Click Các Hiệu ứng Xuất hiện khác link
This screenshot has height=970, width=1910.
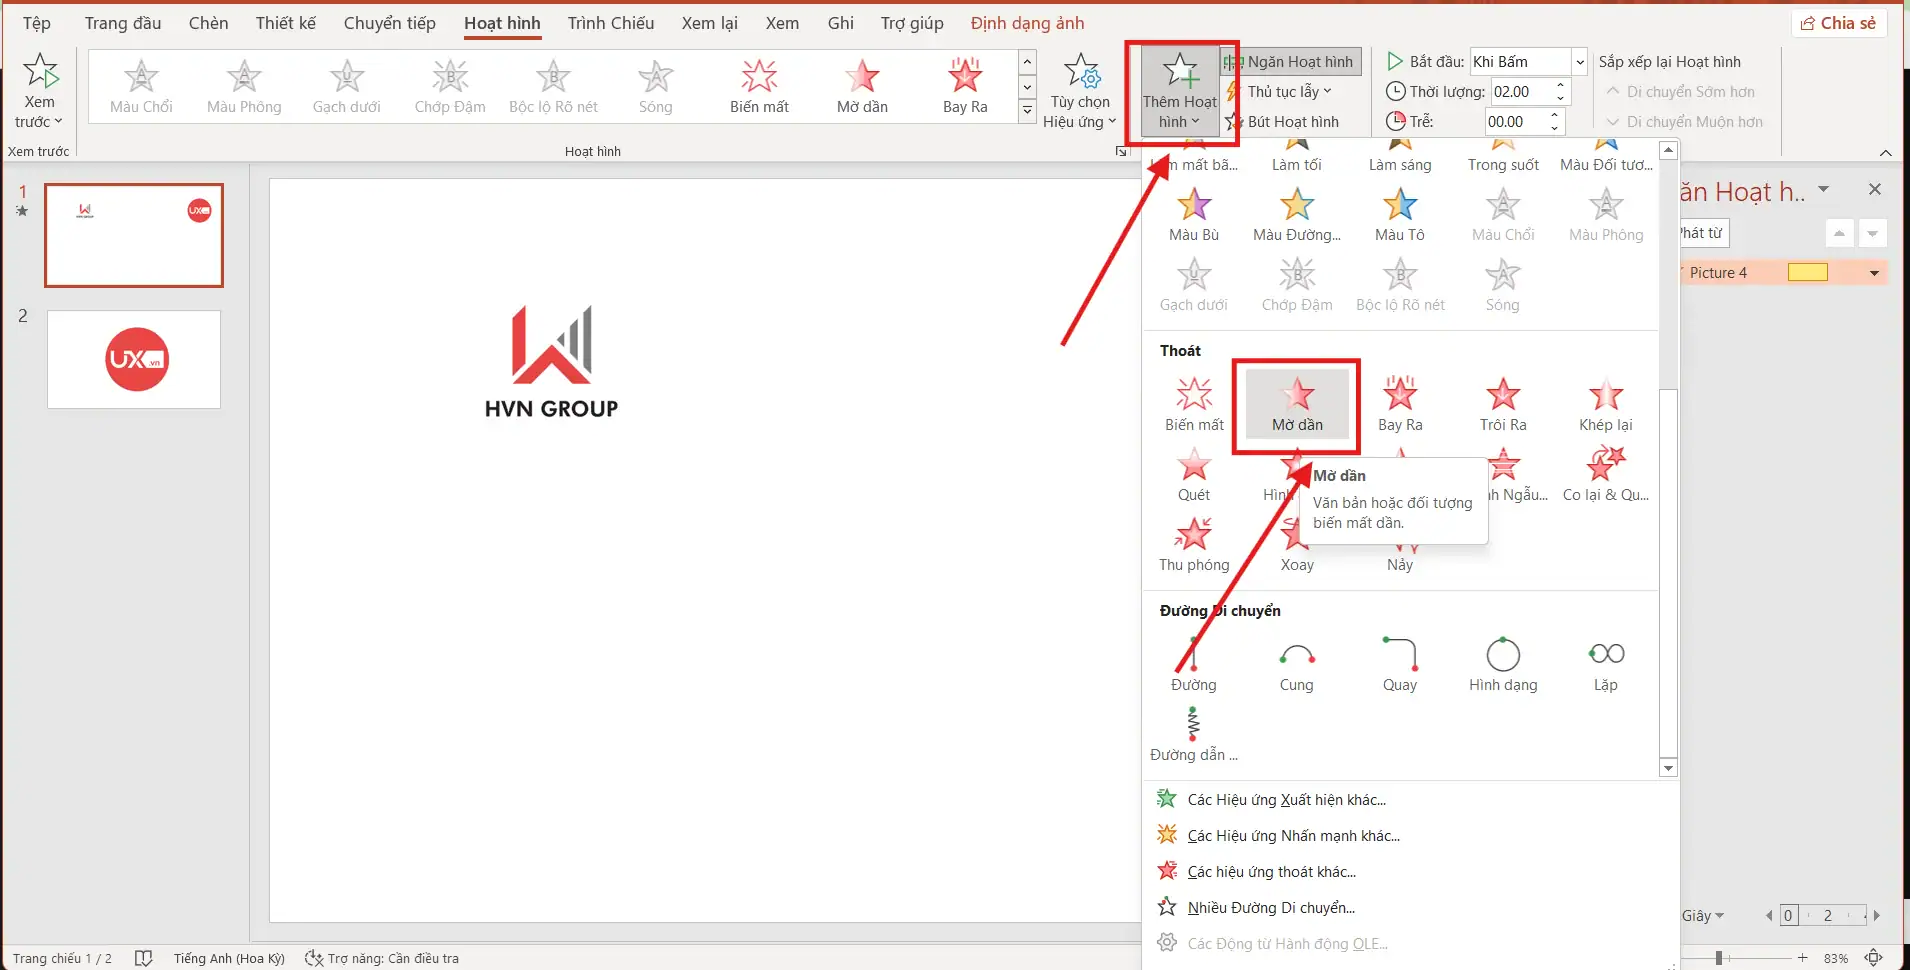(x=1285, y=798)
